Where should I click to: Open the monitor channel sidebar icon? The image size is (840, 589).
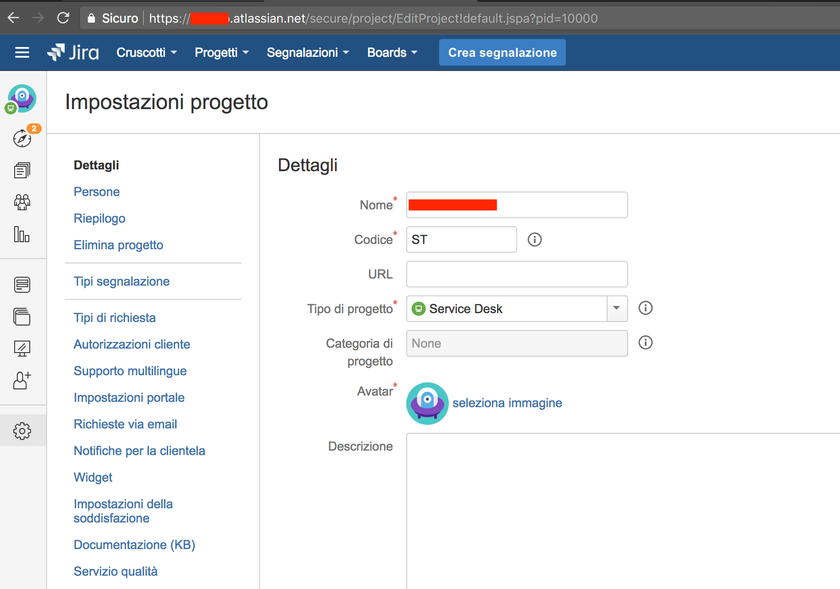(x=22, y=349)
